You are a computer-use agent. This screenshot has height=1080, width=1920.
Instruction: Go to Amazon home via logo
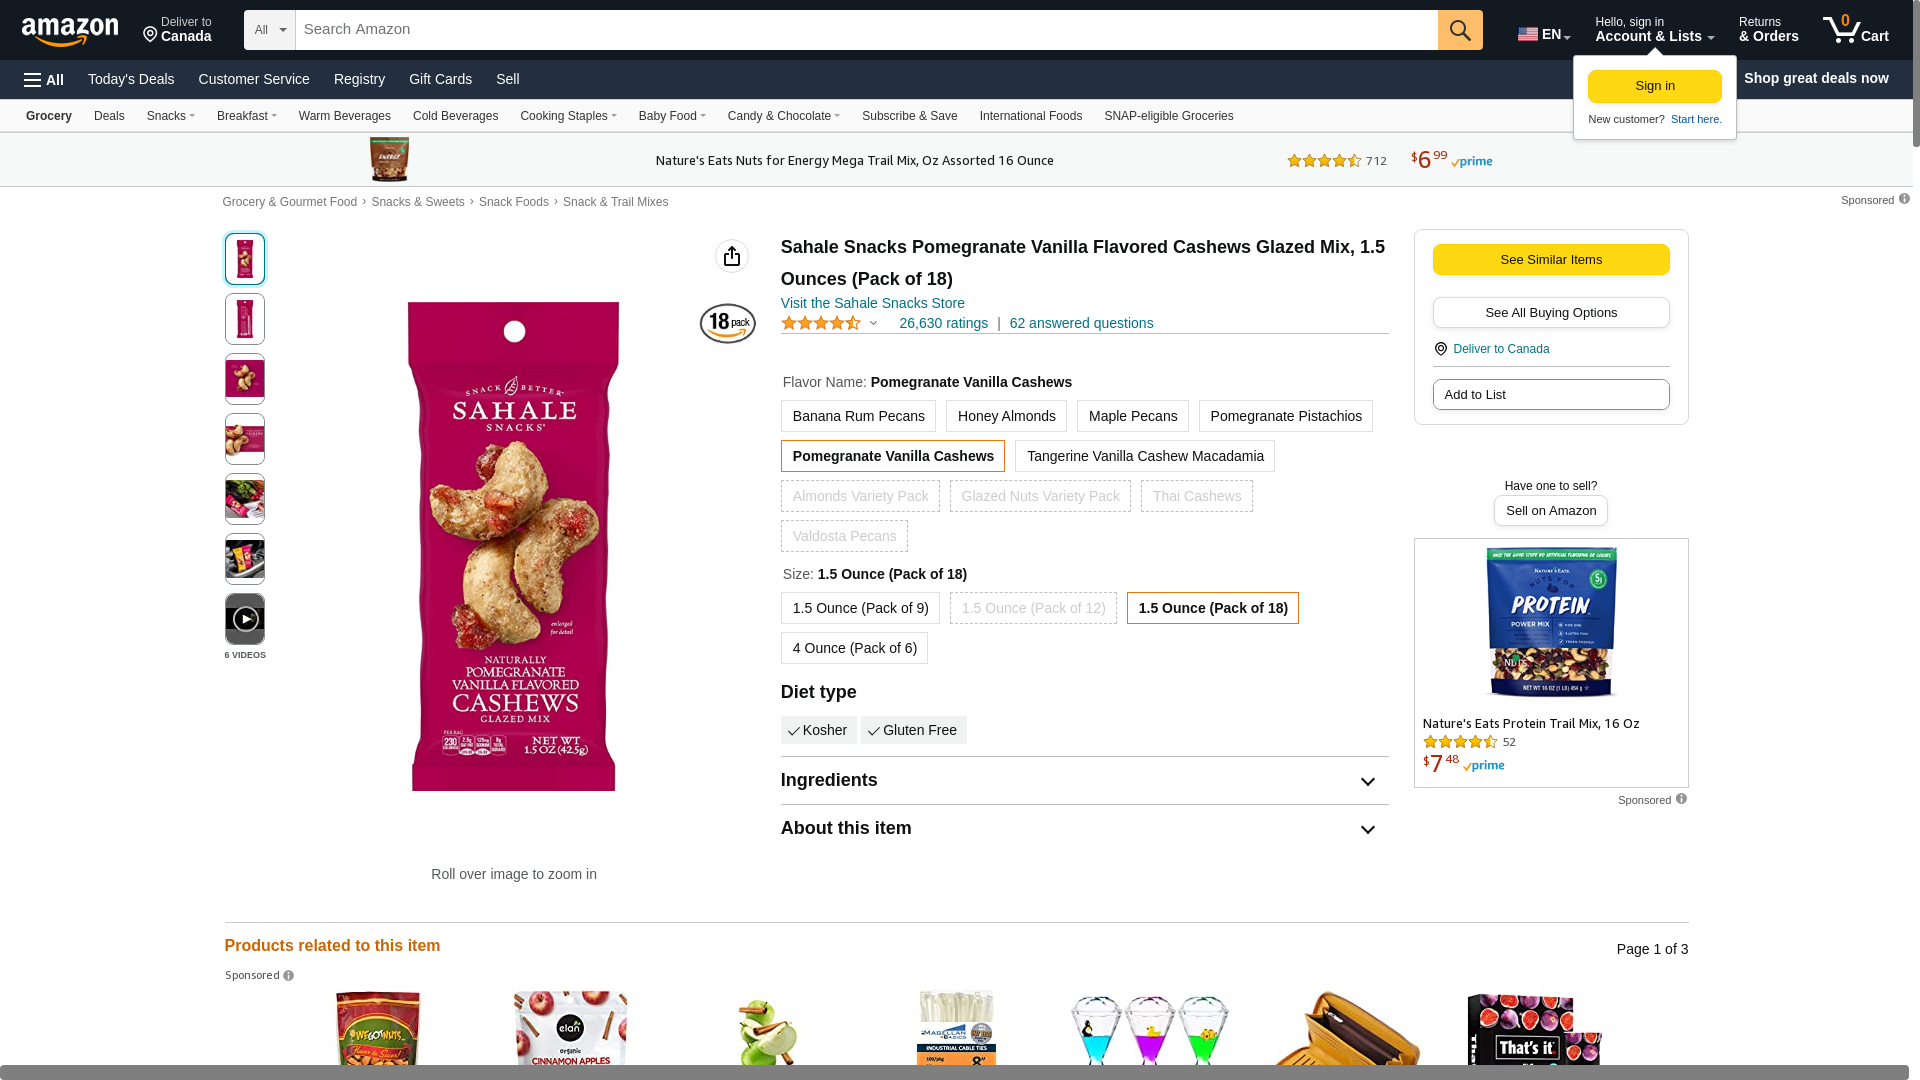click(70, 31)
